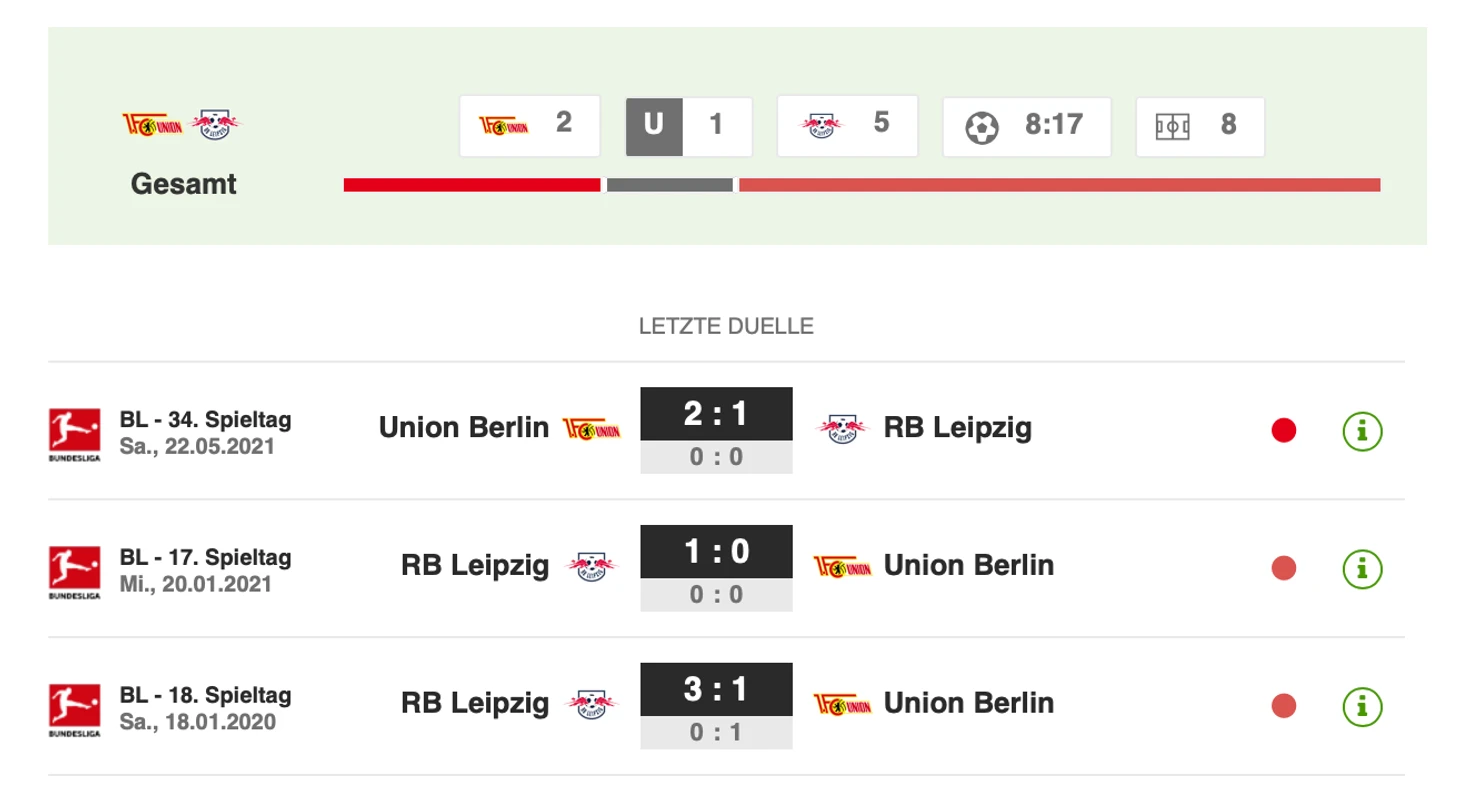Open the 1:0 score of 20.01.2021
The width and height of the screenshot is (1460, 807).
[x=716, y=552]
